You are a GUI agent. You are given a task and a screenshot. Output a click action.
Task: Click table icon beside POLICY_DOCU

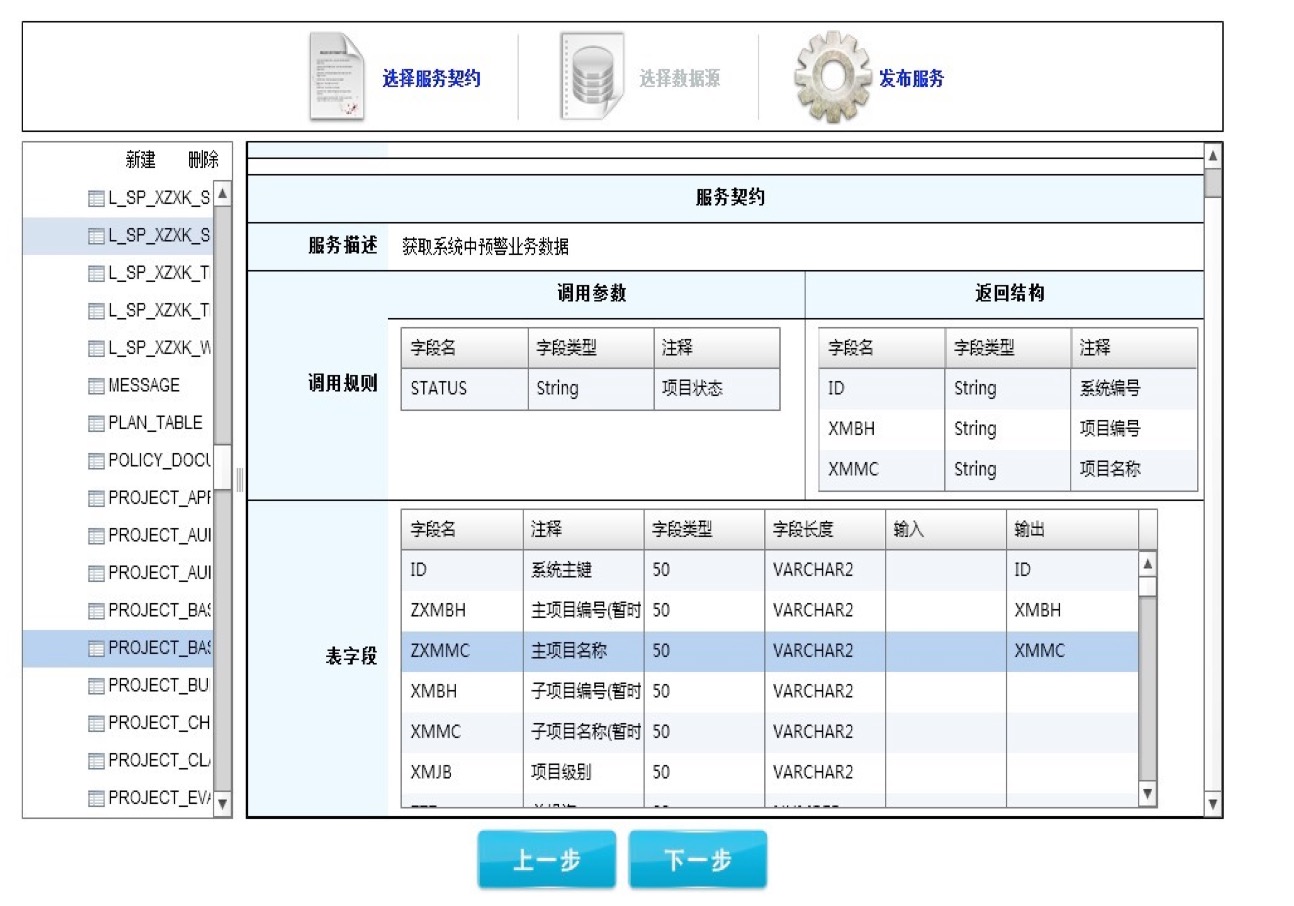(96, 461)
